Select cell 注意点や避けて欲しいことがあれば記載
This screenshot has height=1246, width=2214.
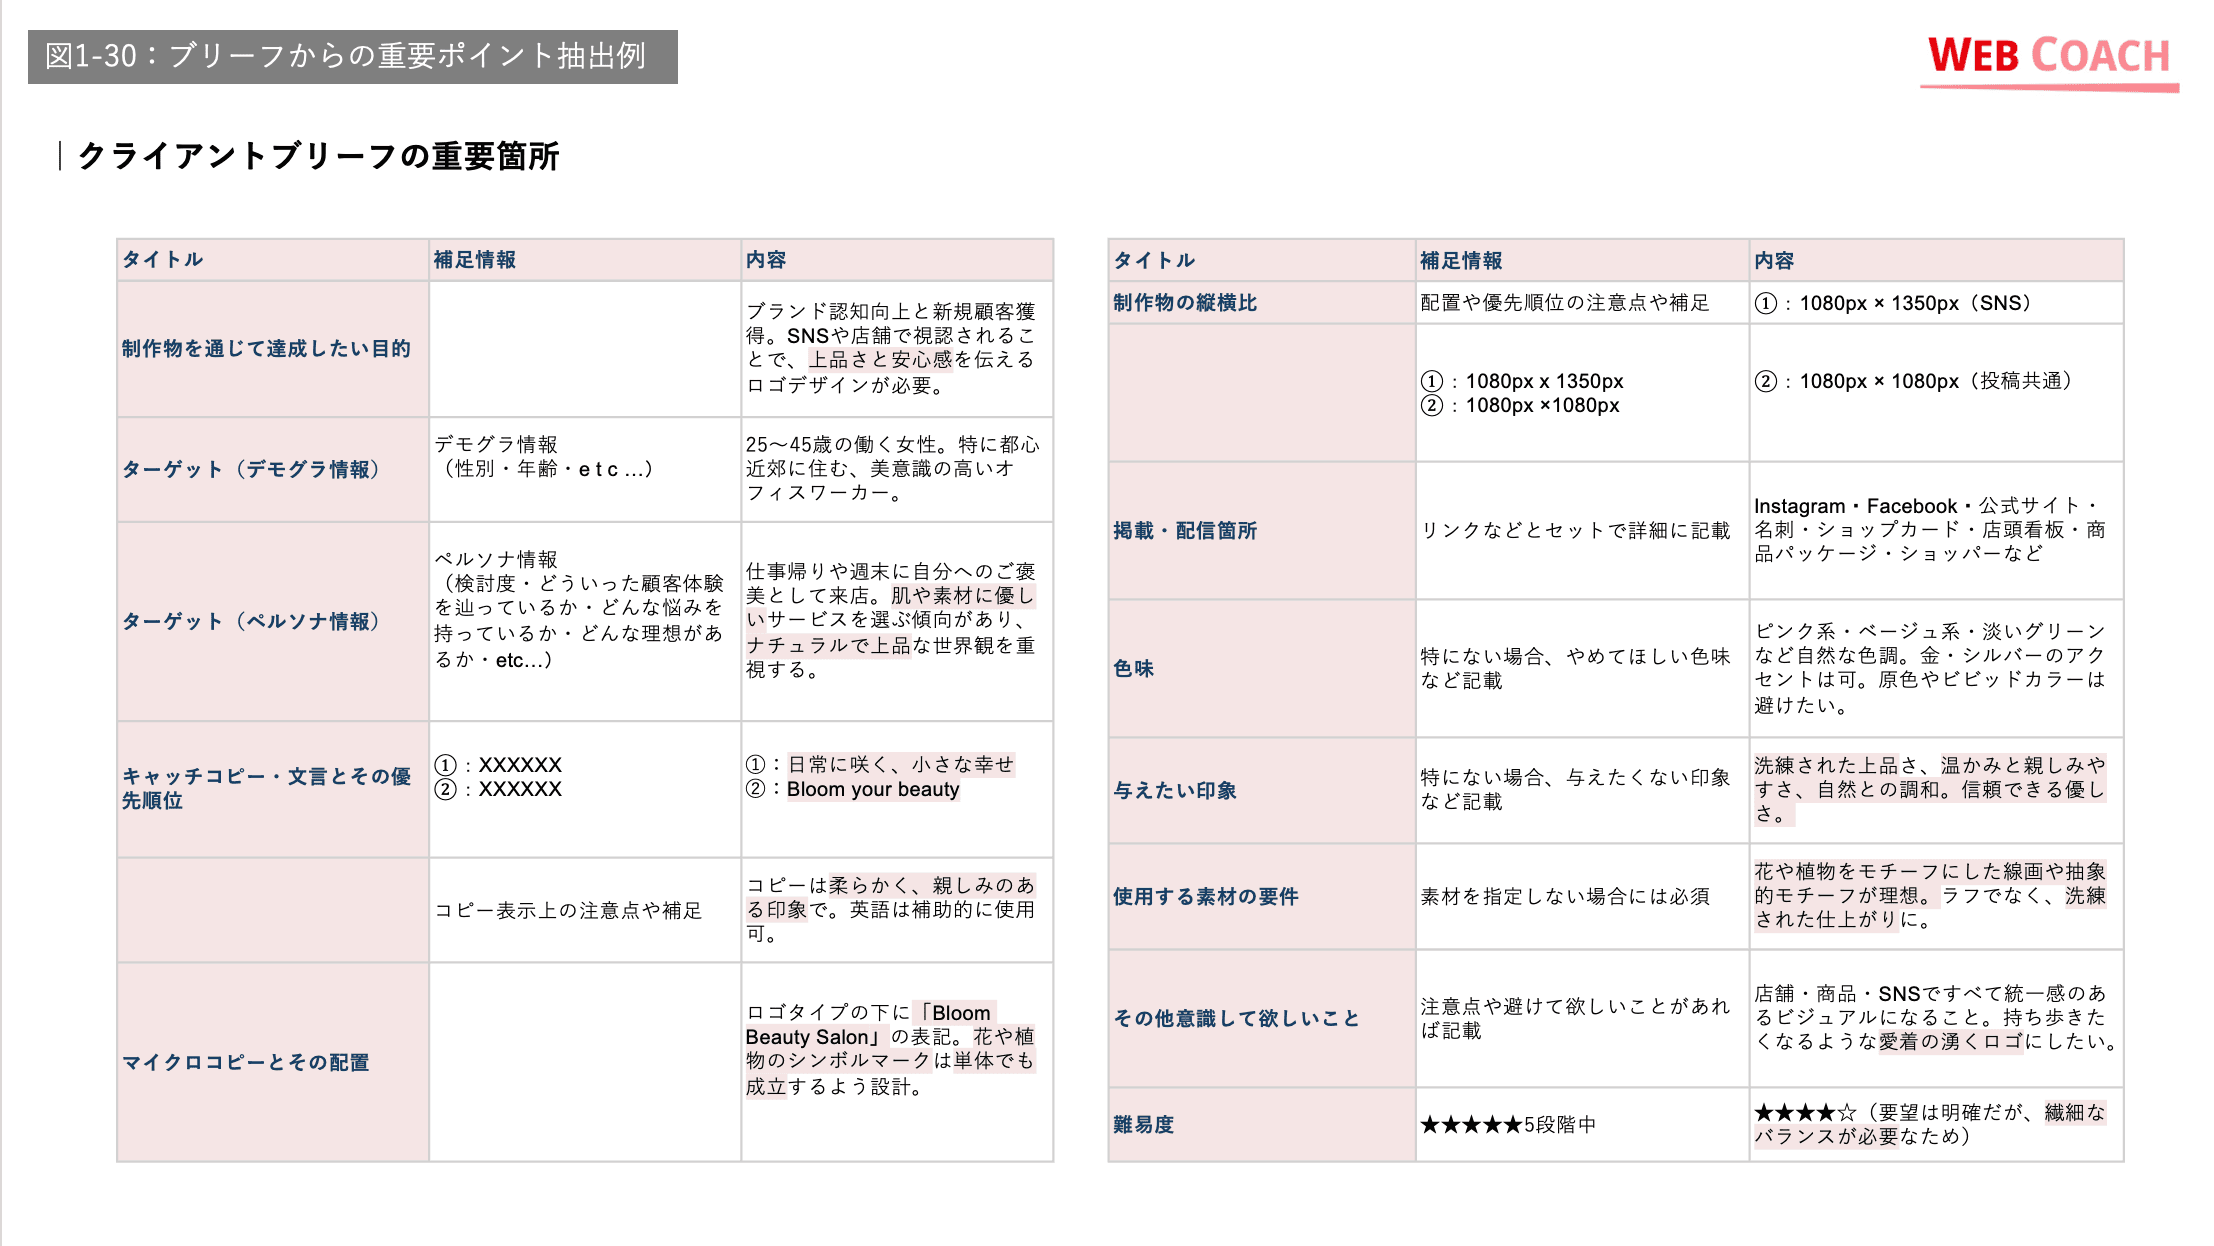click(1583, 1019)
